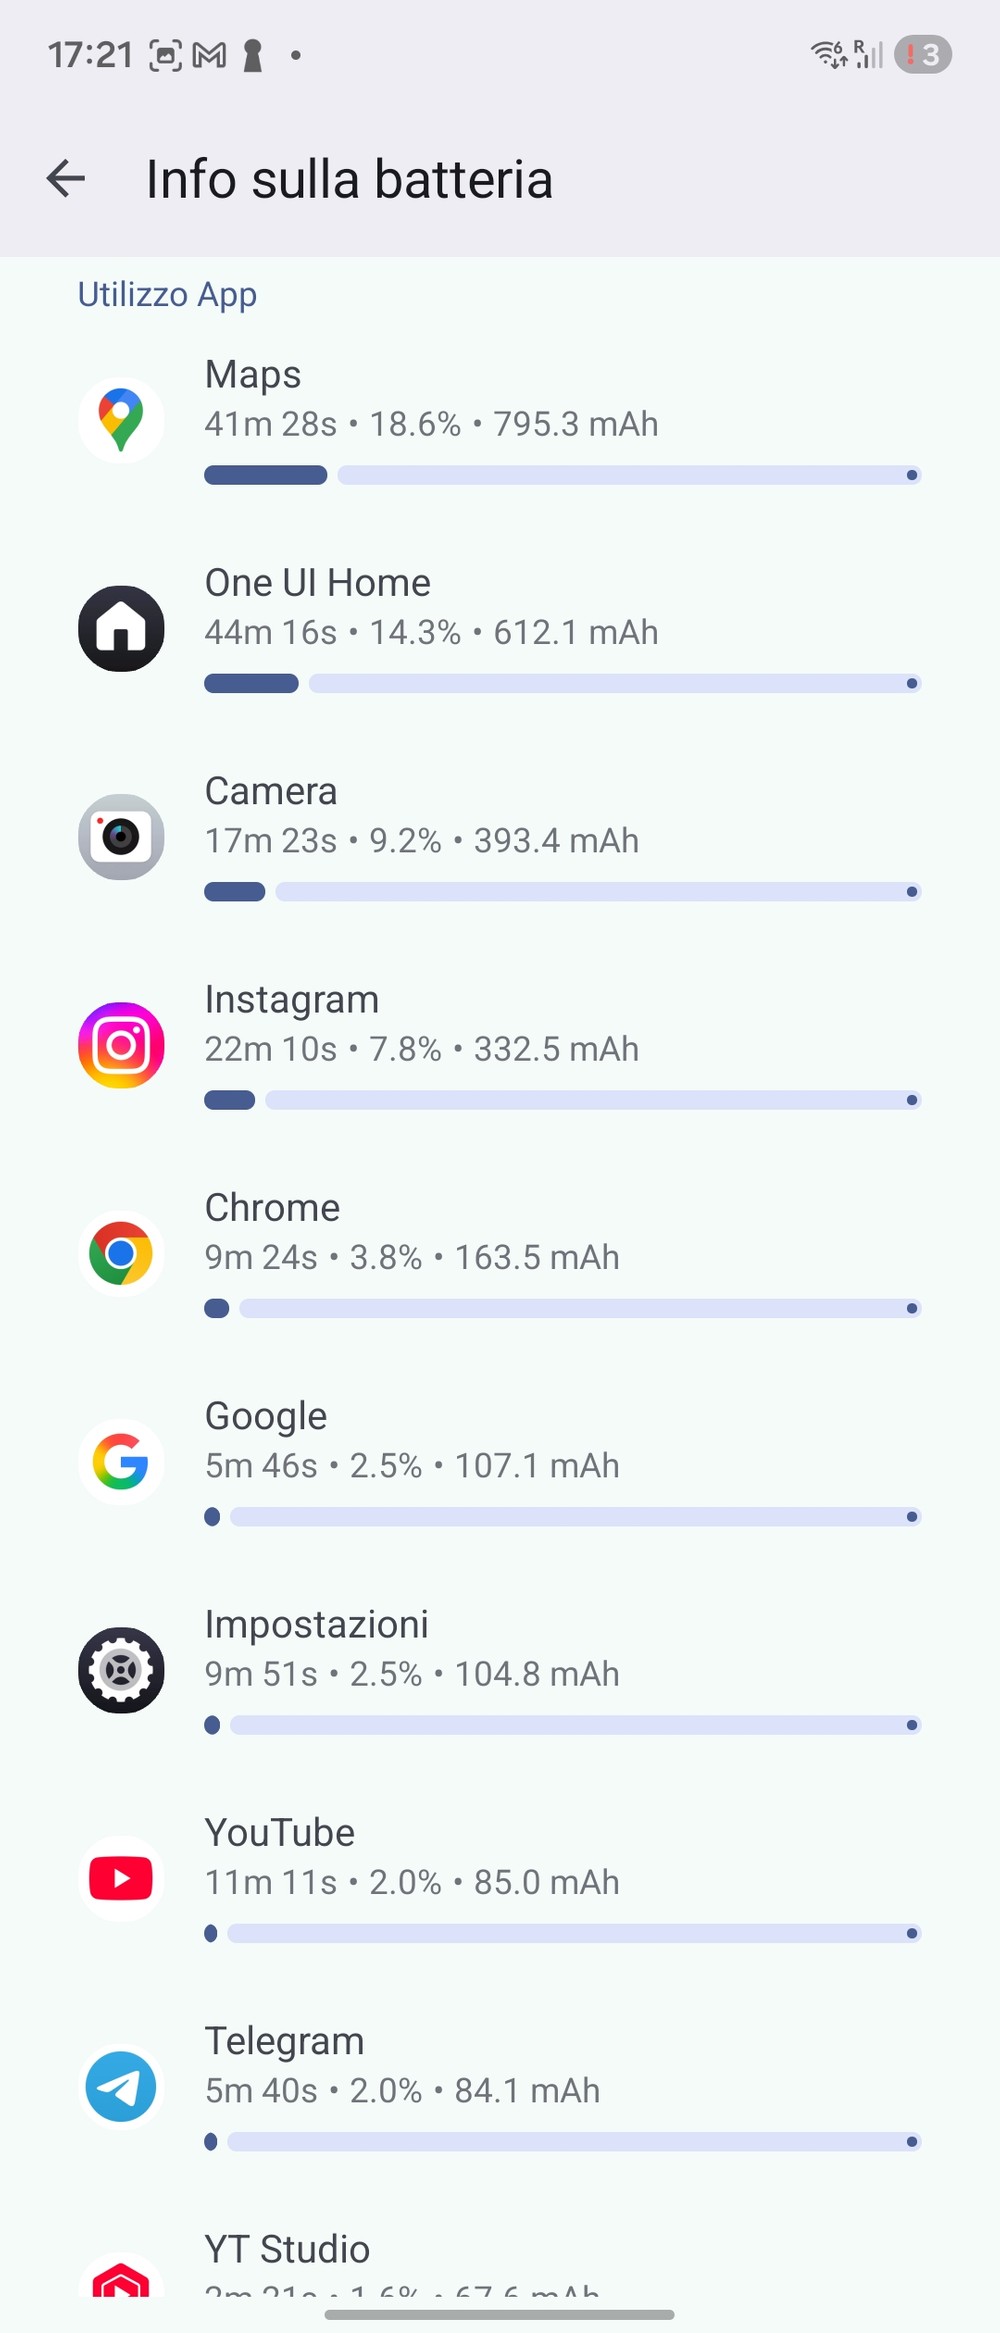Click the One UI Home usage bar

coord(562,684)
